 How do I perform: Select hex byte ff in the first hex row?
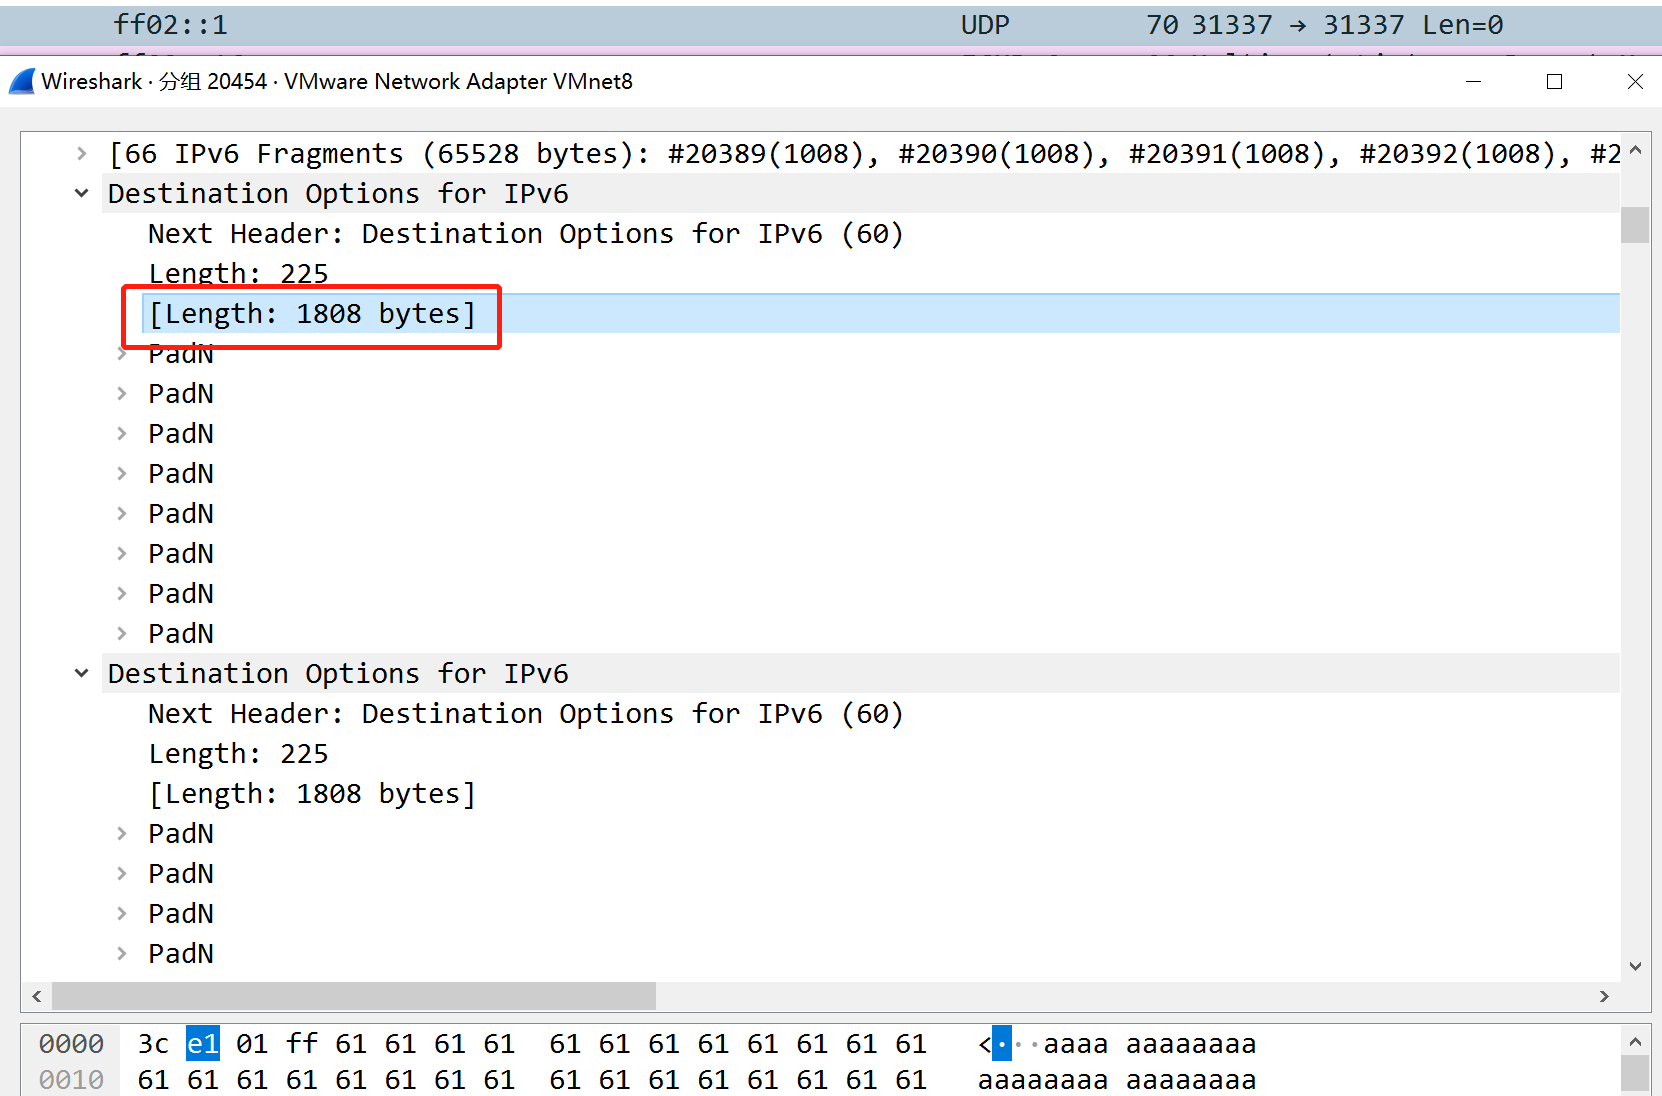[301, 1044]
